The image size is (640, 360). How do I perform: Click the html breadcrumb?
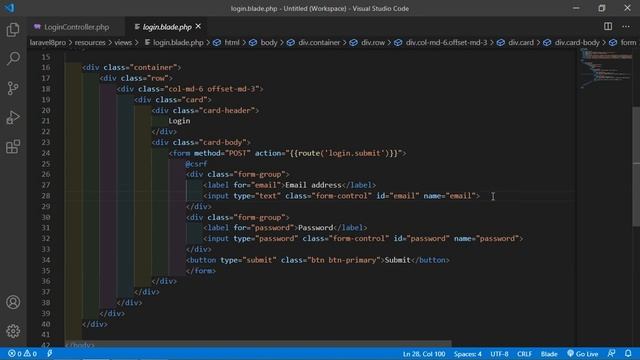tap(227, 42)
